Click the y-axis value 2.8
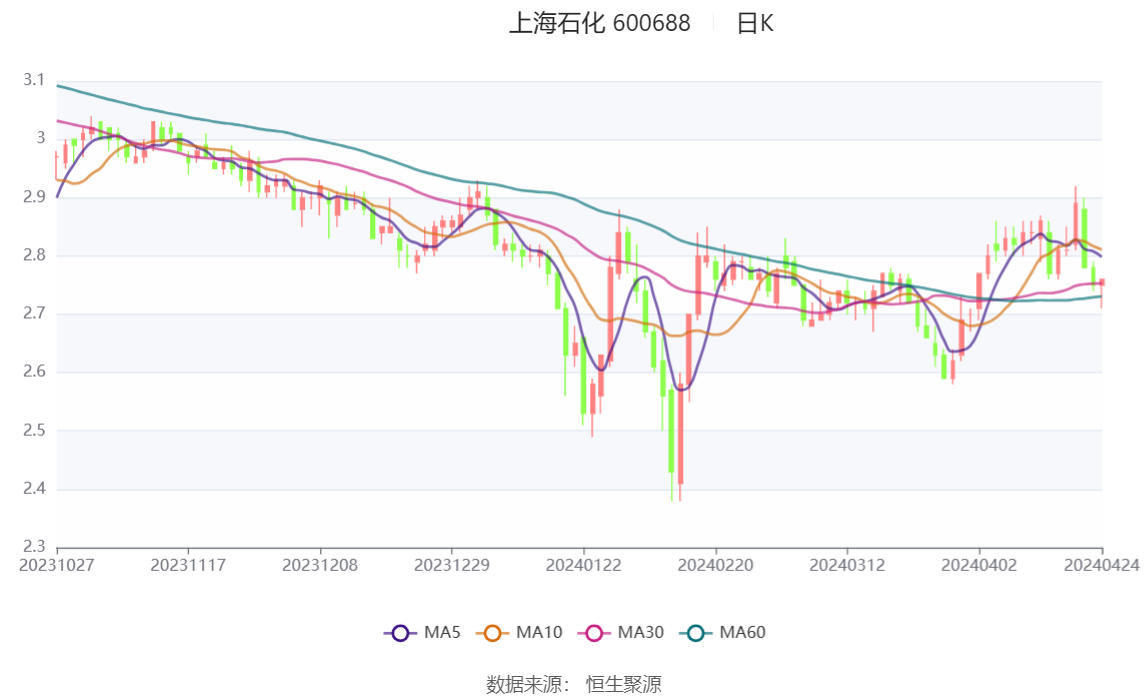Viewport: 1148px width, 699px height. coord(34,255)
